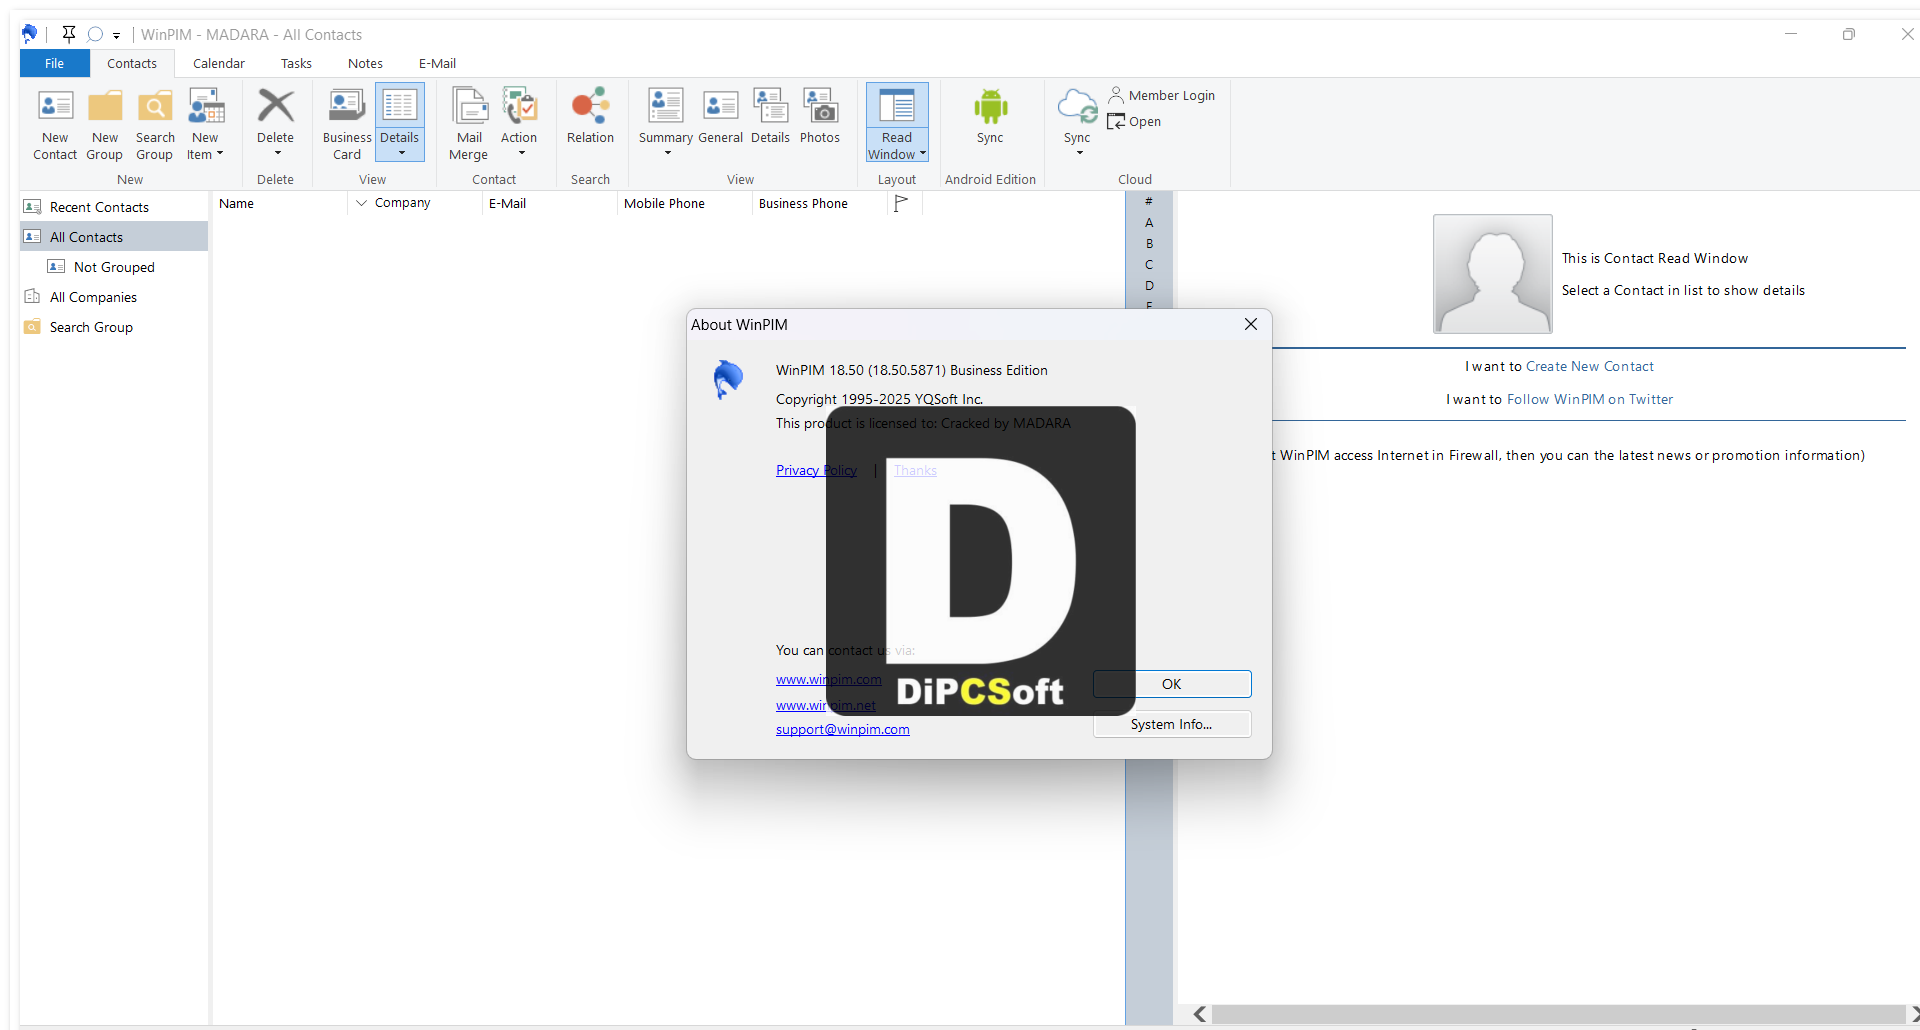1920x1030 pixels.
Task: Open Search Group in sidebar
Action: [x=113, y=327]
